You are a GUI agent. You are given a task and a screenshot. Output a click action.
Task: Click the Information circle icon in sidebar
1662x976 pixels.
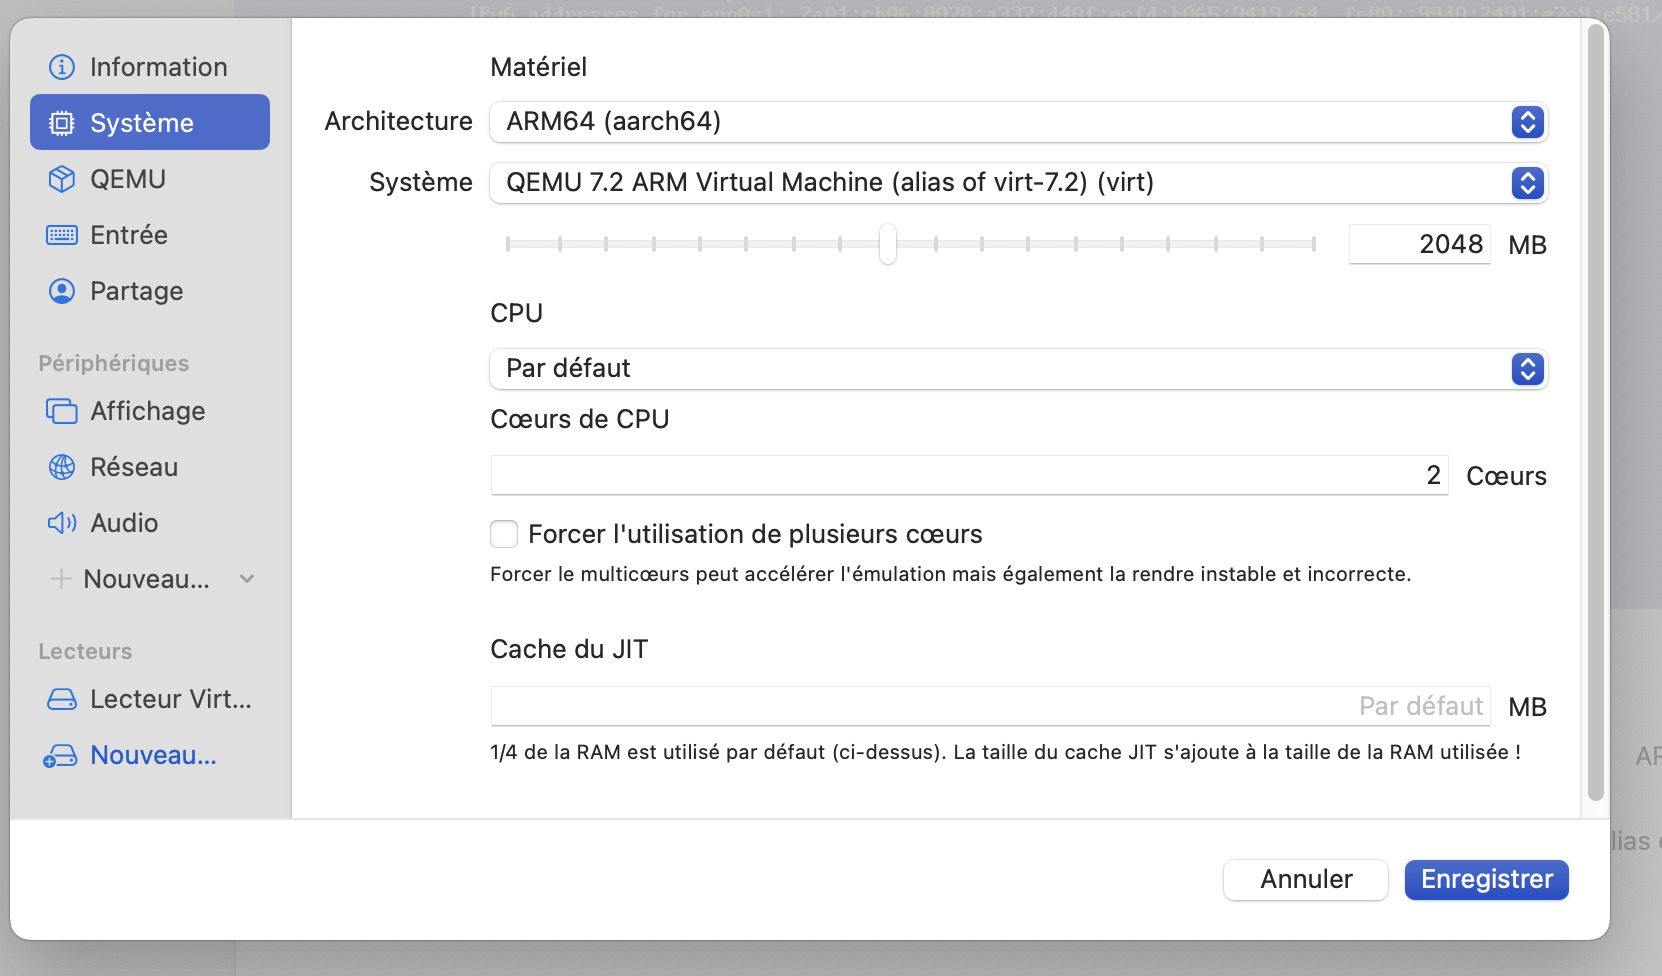pos(62,67)
